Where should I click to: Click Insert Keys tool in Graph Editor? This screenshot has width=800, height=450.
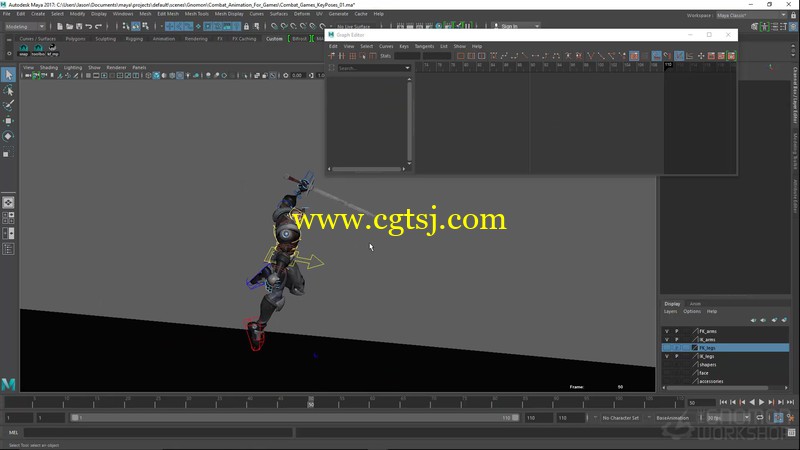342,56
